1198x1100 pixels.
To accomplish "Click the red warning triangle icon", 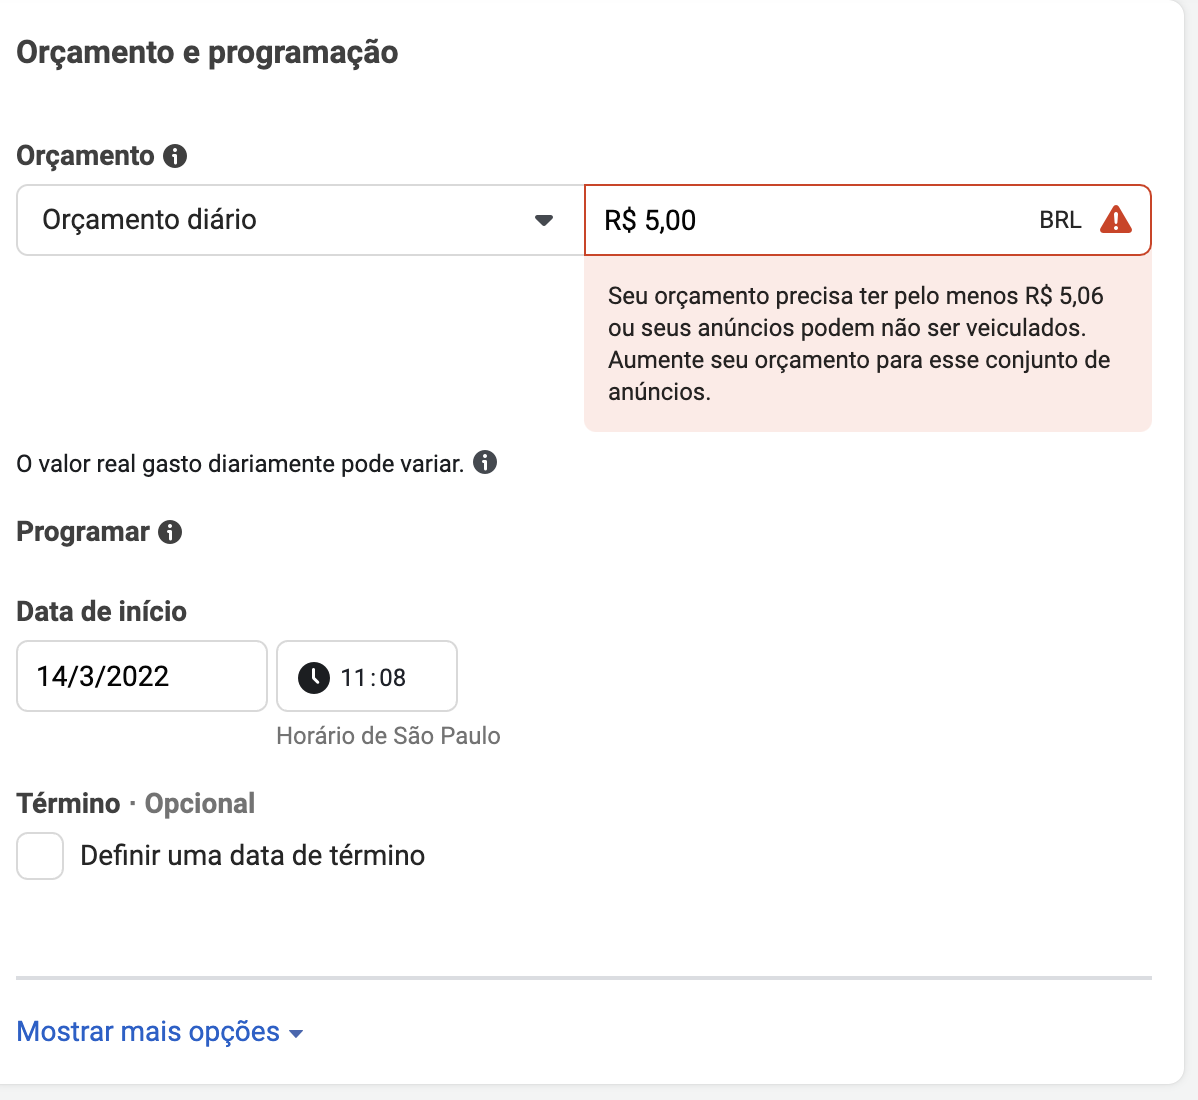I will pyautogui.click(x=1115, y=219).
